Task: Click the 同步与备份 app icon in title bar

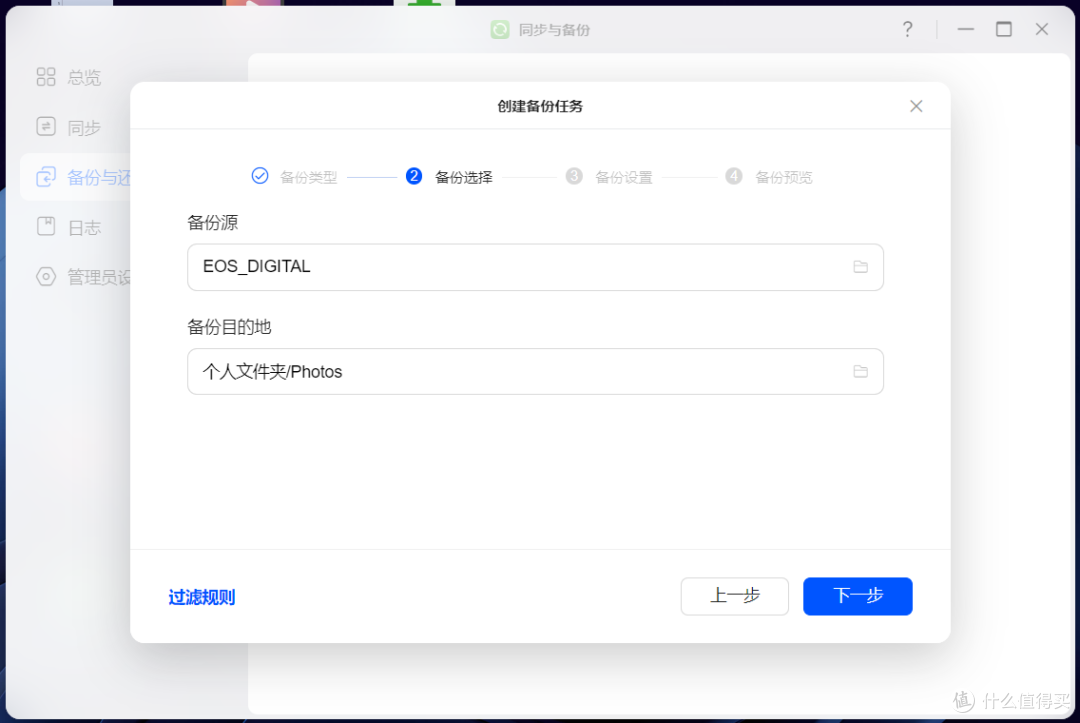Action: coord(500,30)
